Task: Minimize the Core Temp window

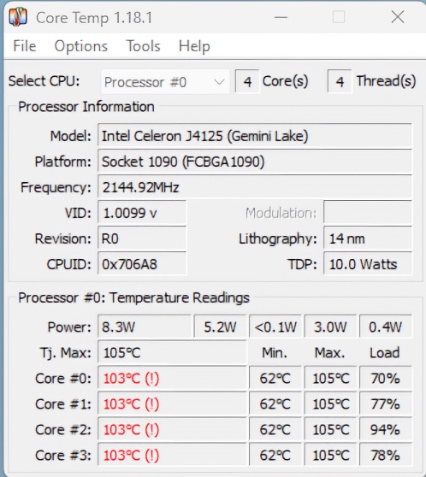Action: tap(281, 17)
